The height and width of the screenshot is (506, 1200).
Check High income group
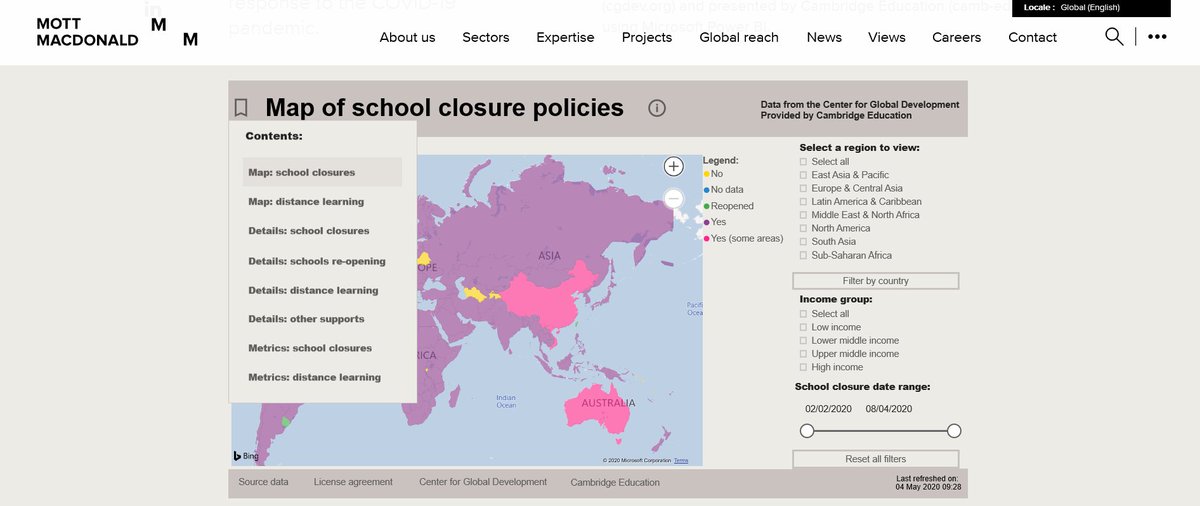(x=803, y=367)
